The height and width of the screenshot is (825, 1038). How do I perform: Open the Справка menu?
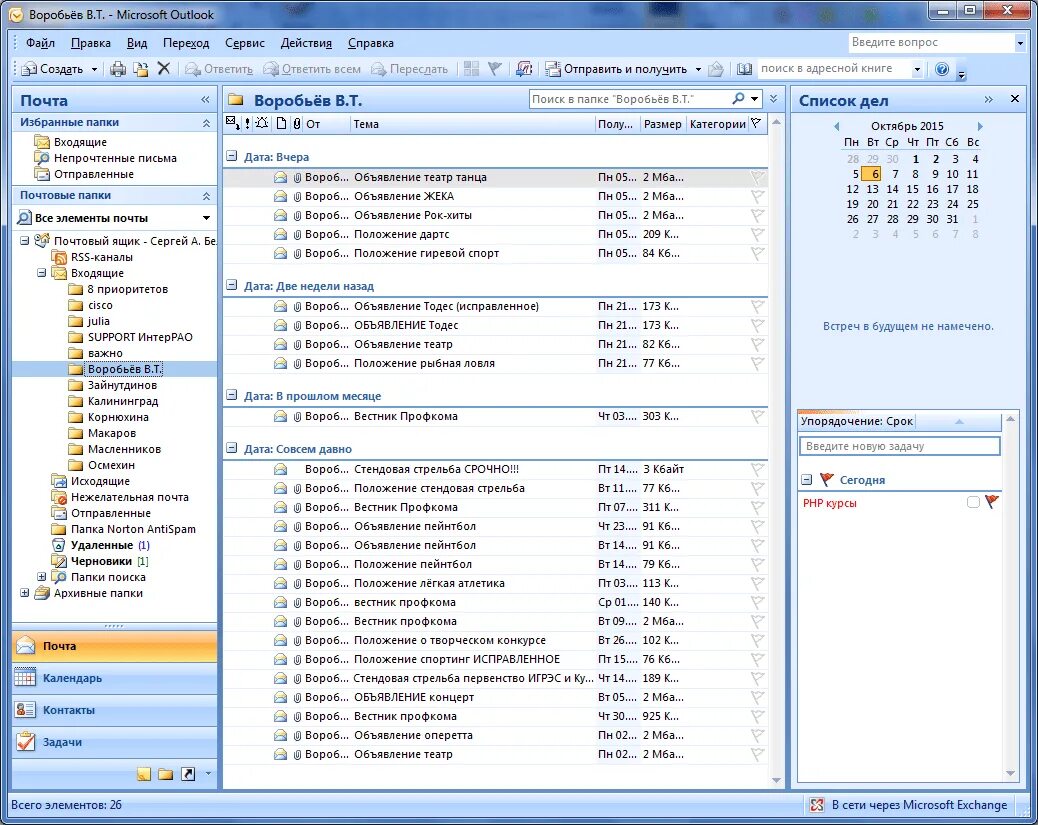point(371,43)
